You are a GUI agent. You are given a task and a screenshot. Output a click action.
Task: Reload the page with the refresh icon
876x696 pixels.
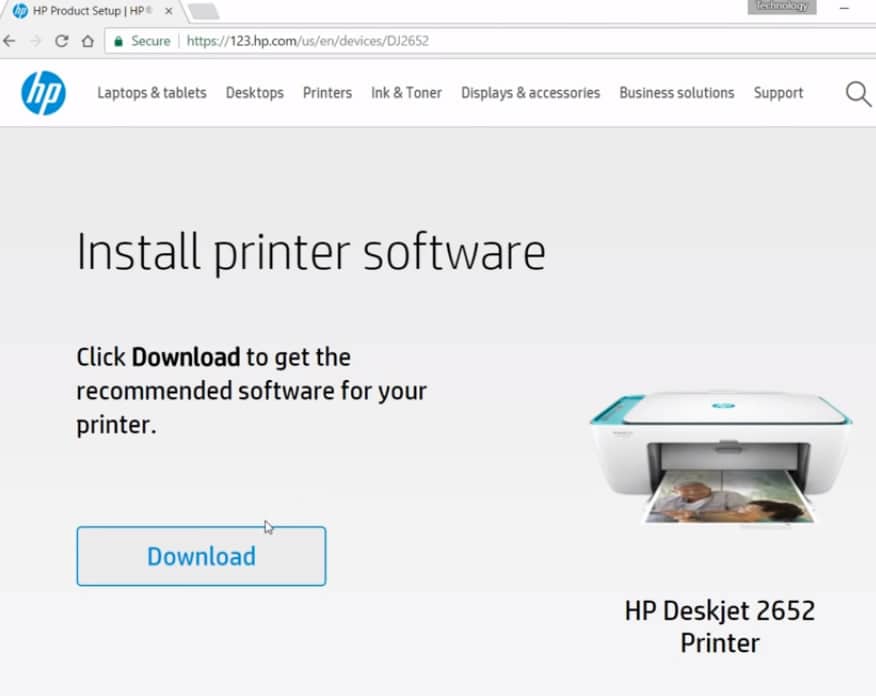coord(60,41)
